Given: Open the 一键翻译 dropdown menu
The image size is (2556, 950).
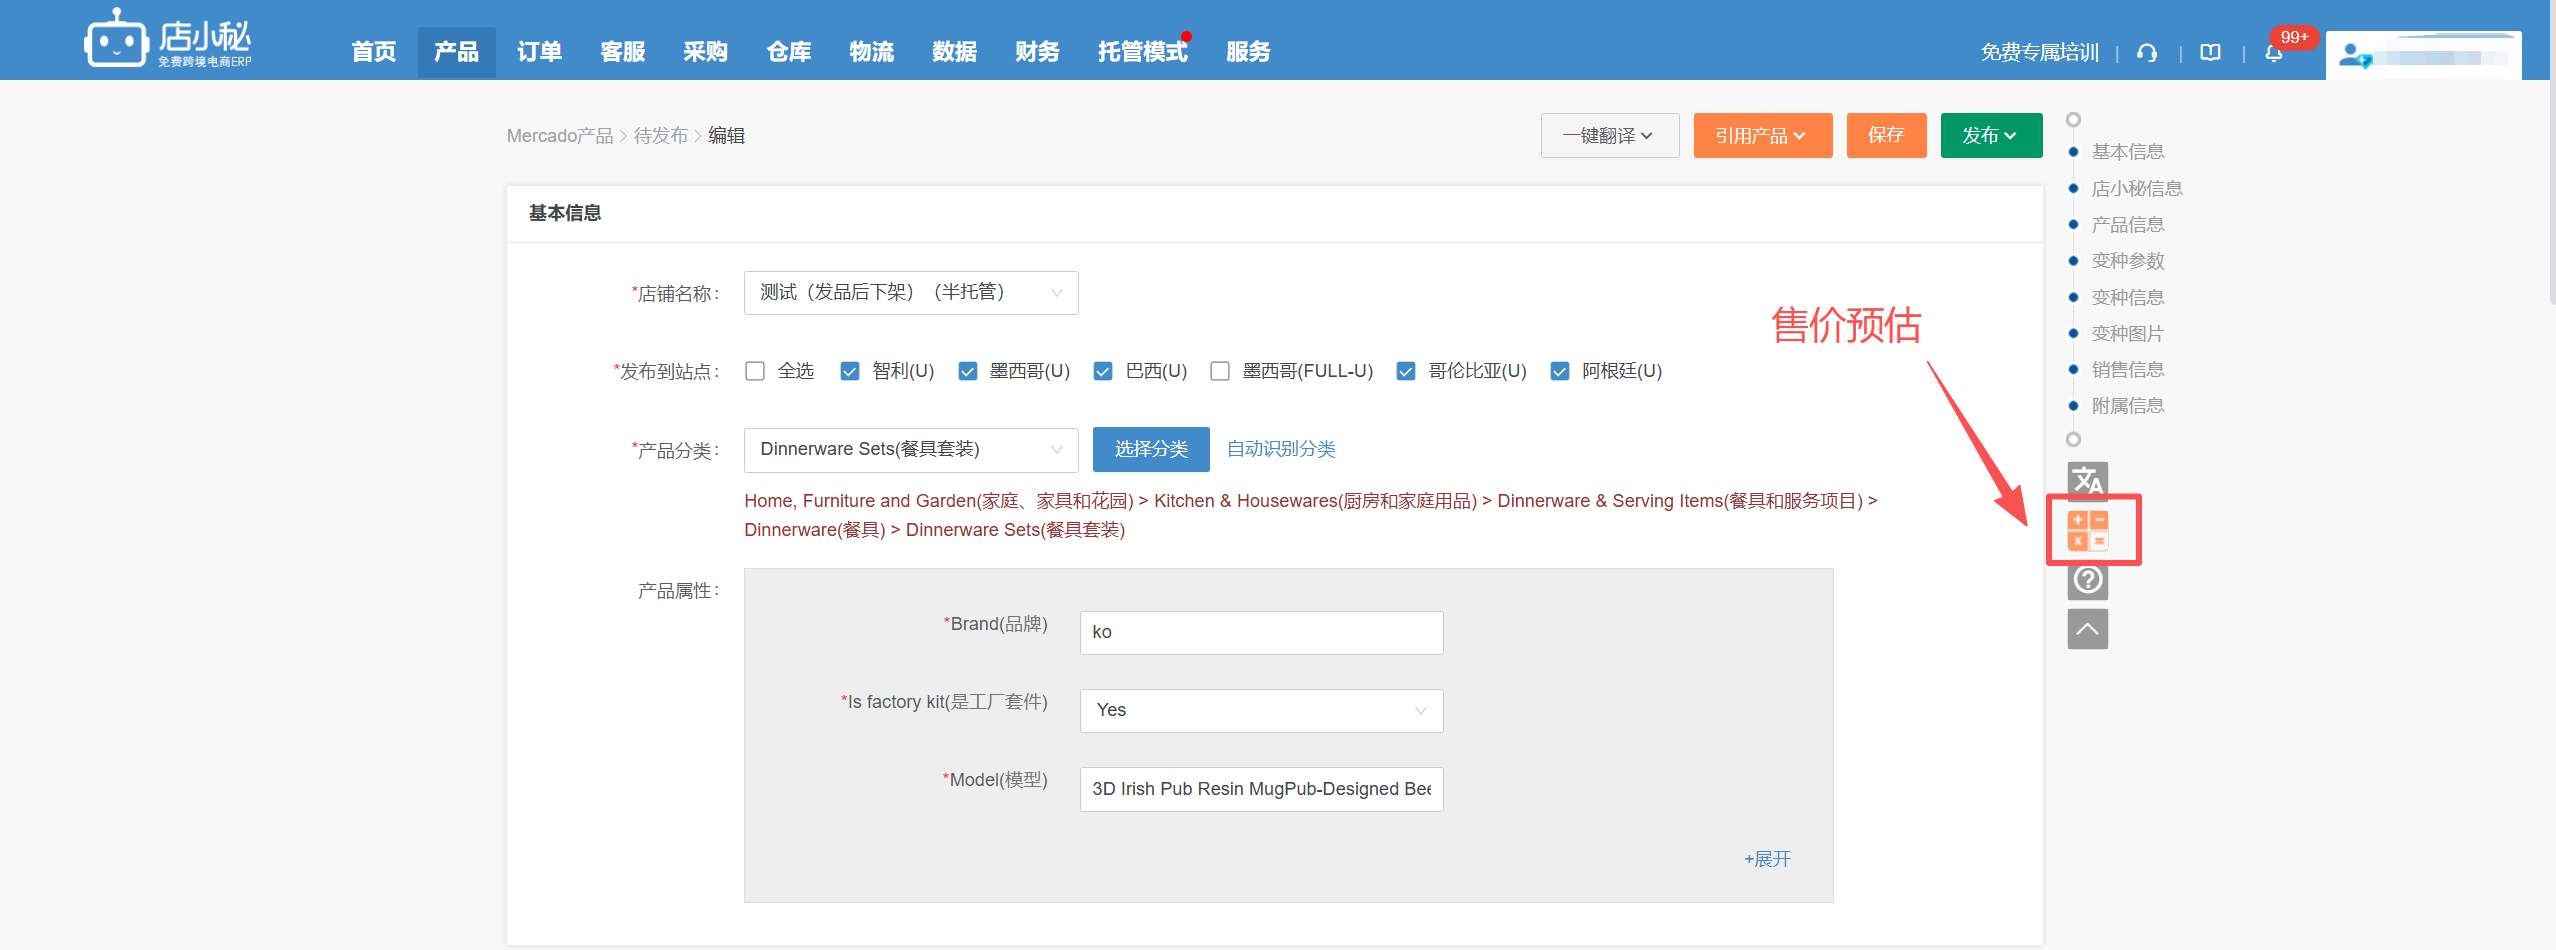Looking at the screenshot, I should (1609, 136).
